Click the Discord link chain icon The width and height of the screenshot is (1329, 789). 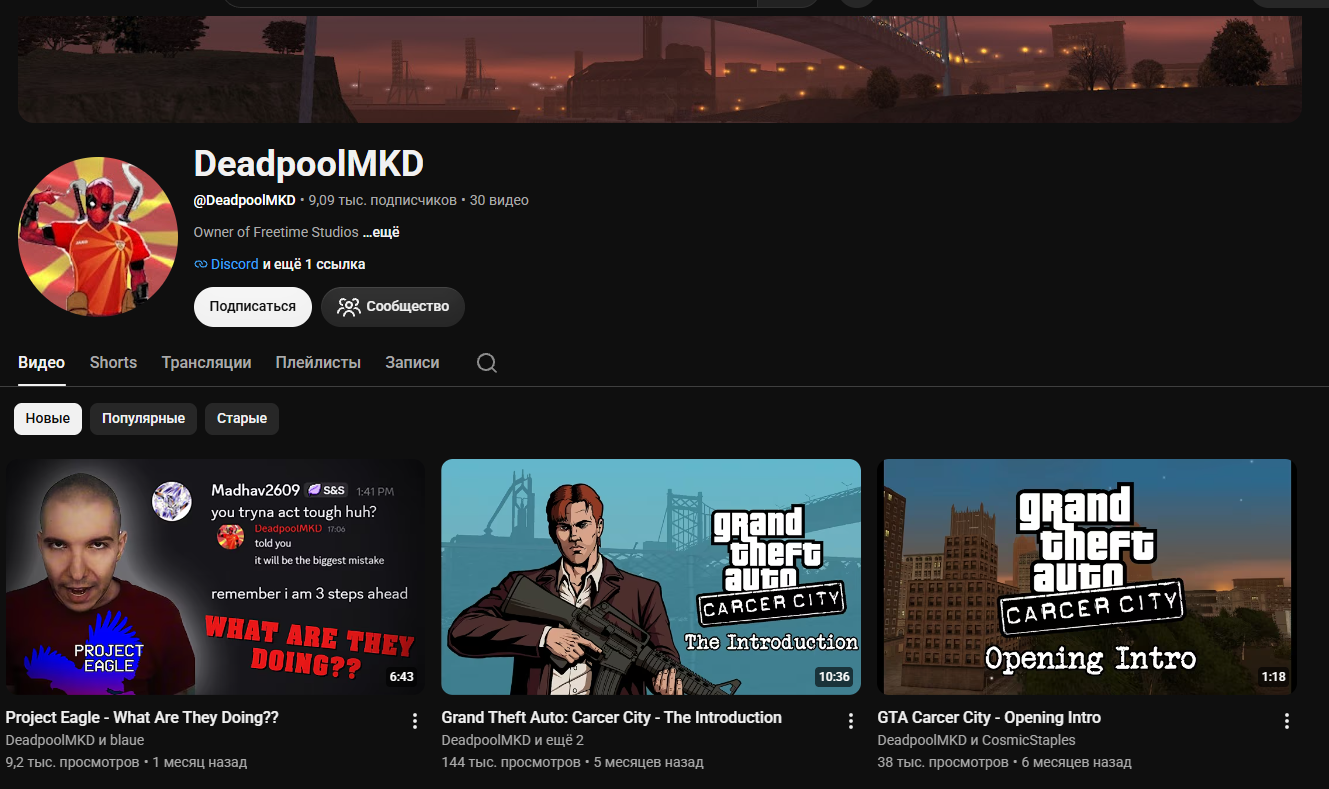click(200, 264)
